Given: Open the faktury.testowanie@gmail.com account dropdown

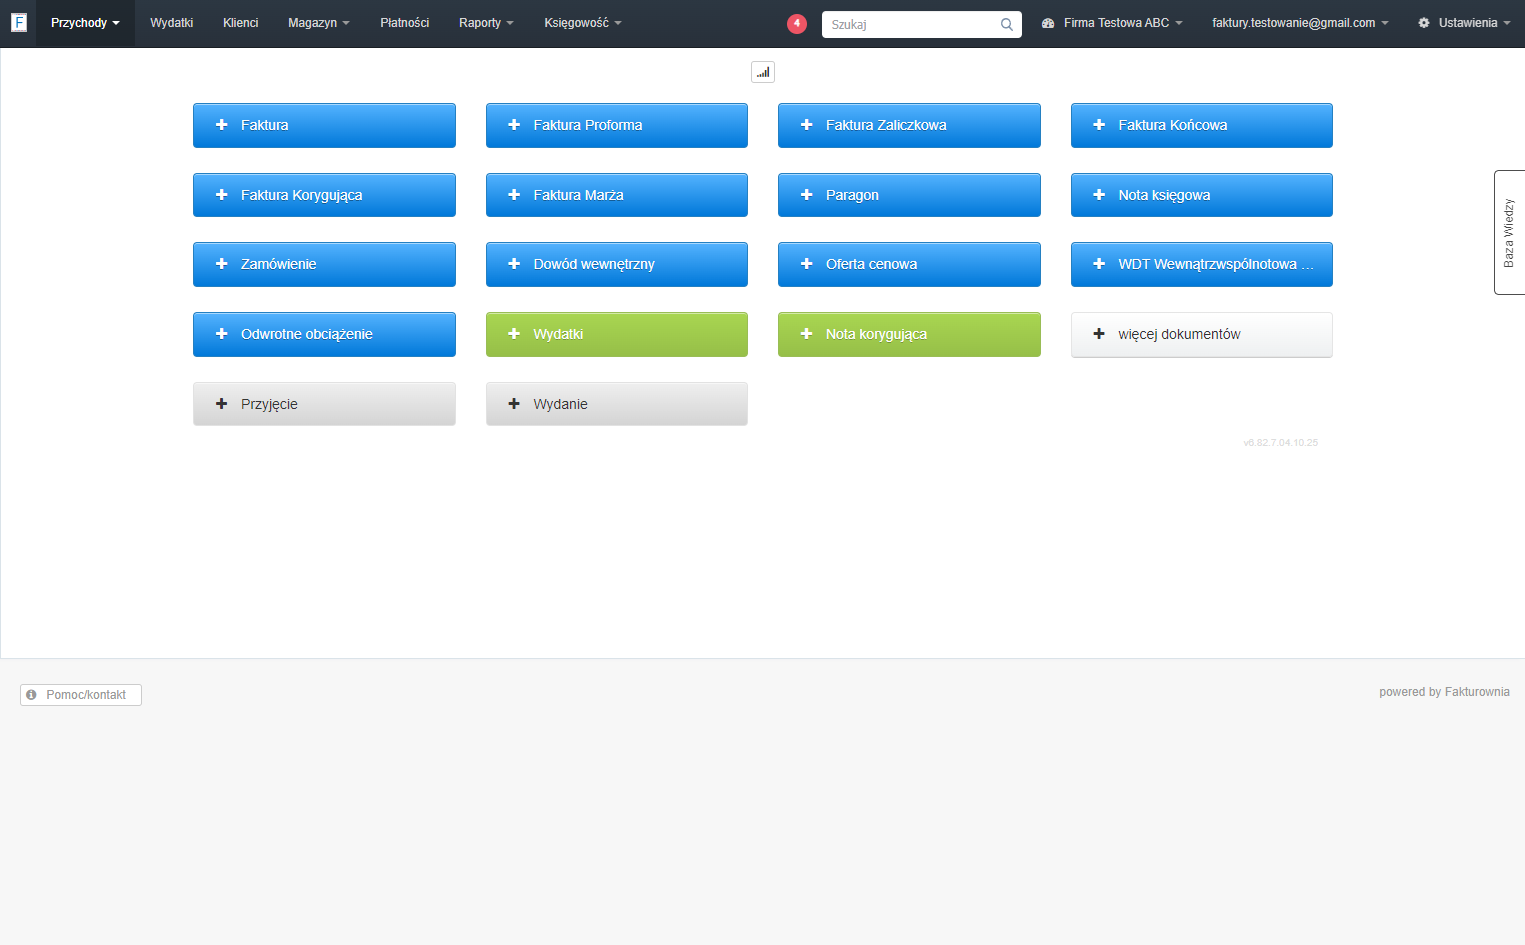Looking at the screenshot, I should 1300,23.
